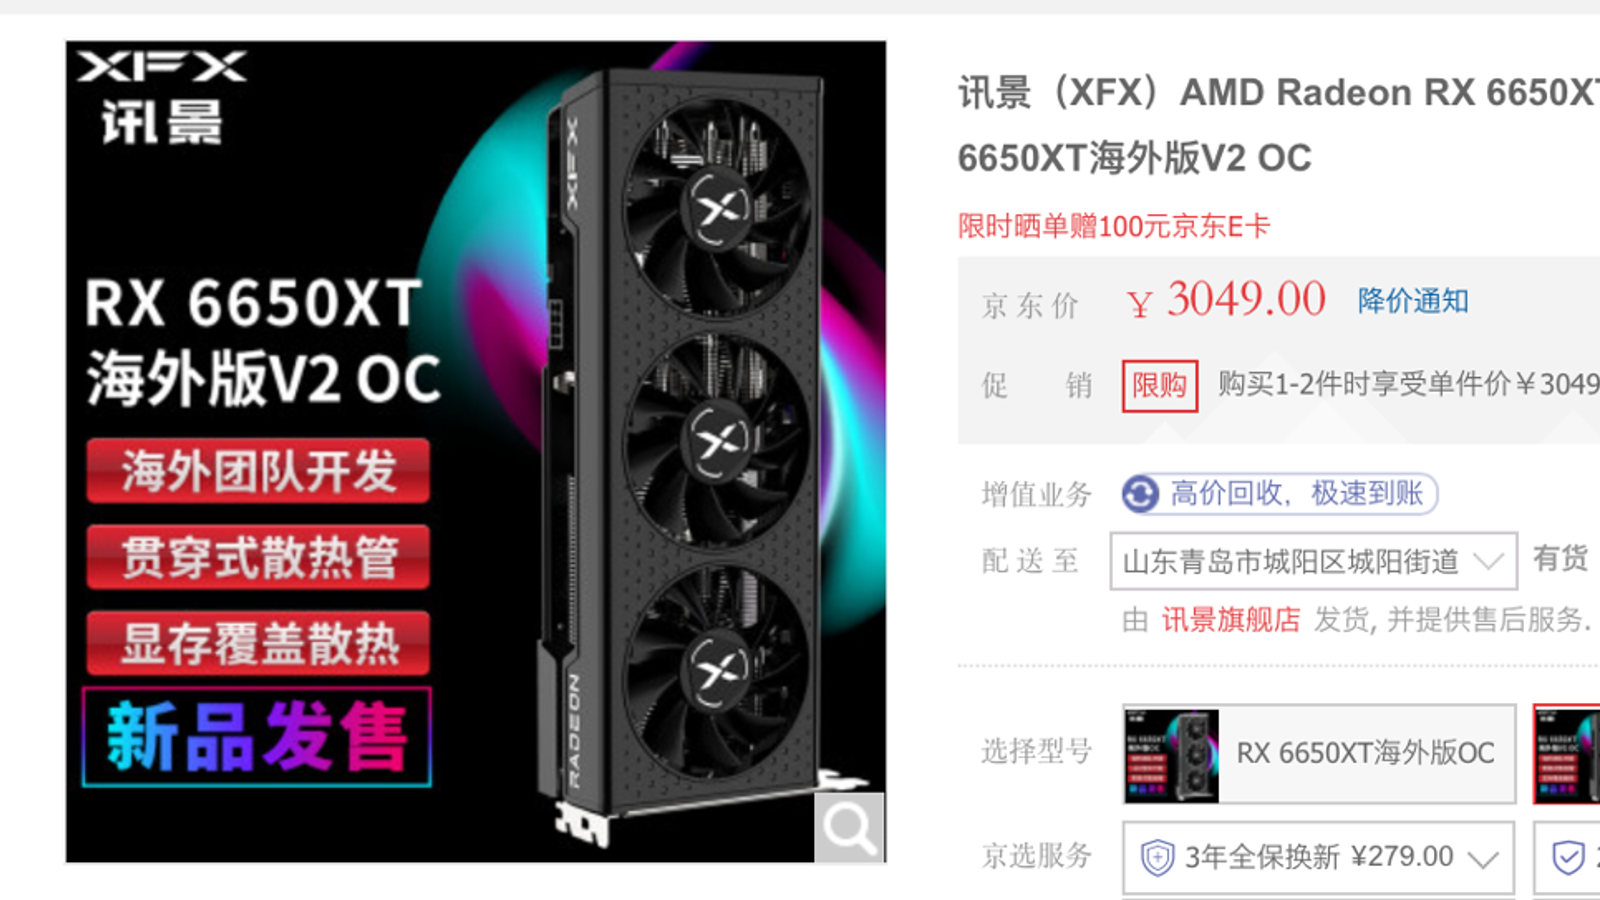Viewport: 1600px width, 900px height.
Task: Click the blue shield-check icon at right edge
Action: click(1568, 858)
